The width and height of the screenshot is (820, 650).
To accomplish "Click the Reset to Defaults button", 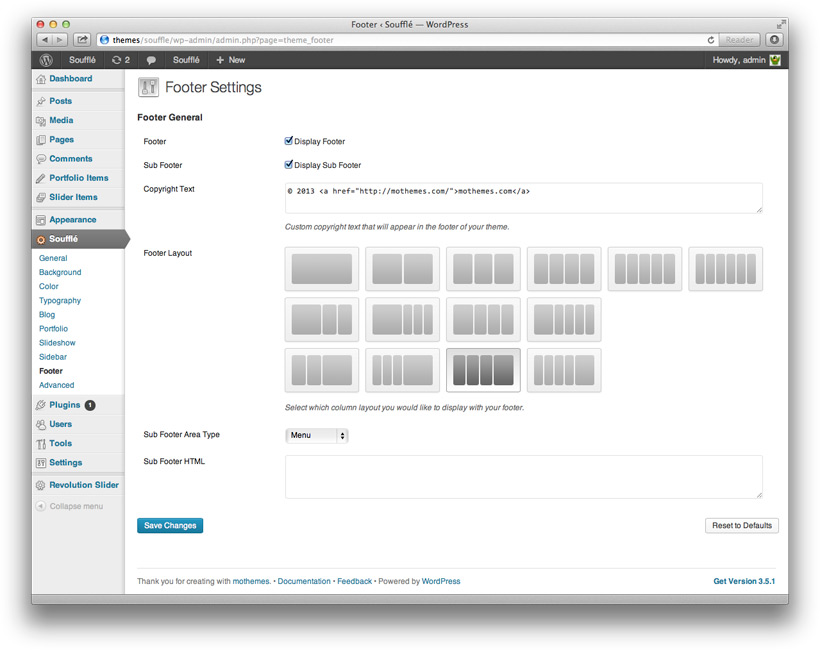I will click(x=741, y=525).
